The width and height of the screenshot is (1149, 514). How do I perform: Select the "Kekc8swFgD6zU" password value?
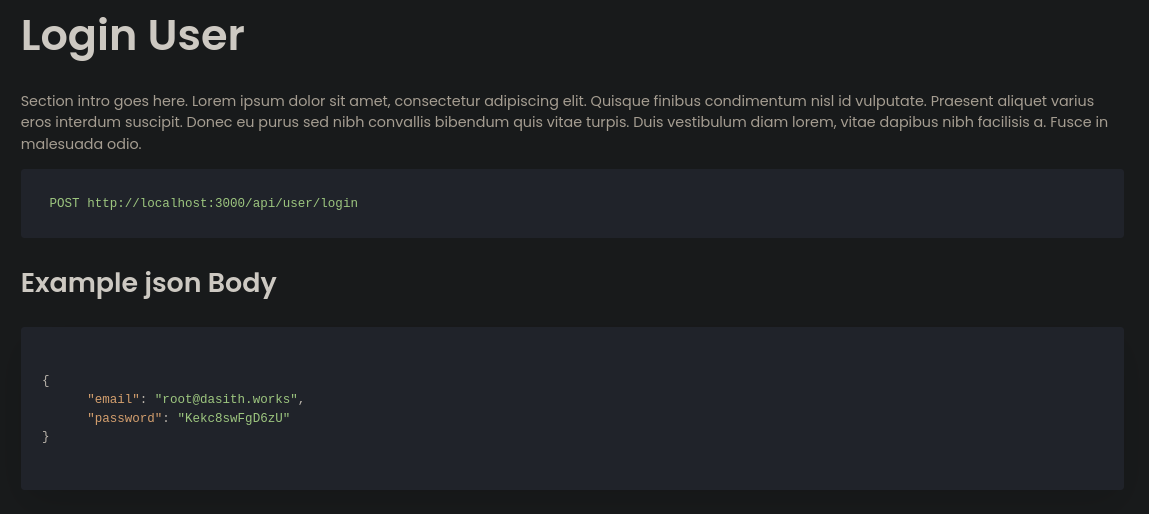(234, 418)
